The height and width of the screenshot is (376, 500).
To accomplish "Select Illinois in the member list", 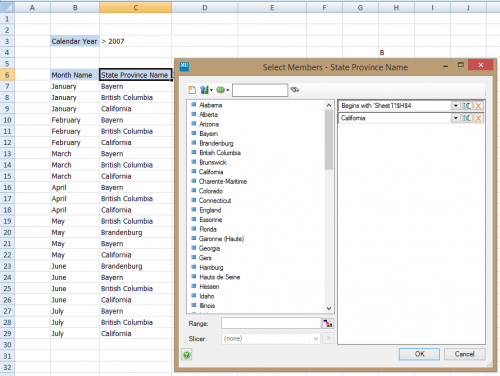I will tap(207, 306).
